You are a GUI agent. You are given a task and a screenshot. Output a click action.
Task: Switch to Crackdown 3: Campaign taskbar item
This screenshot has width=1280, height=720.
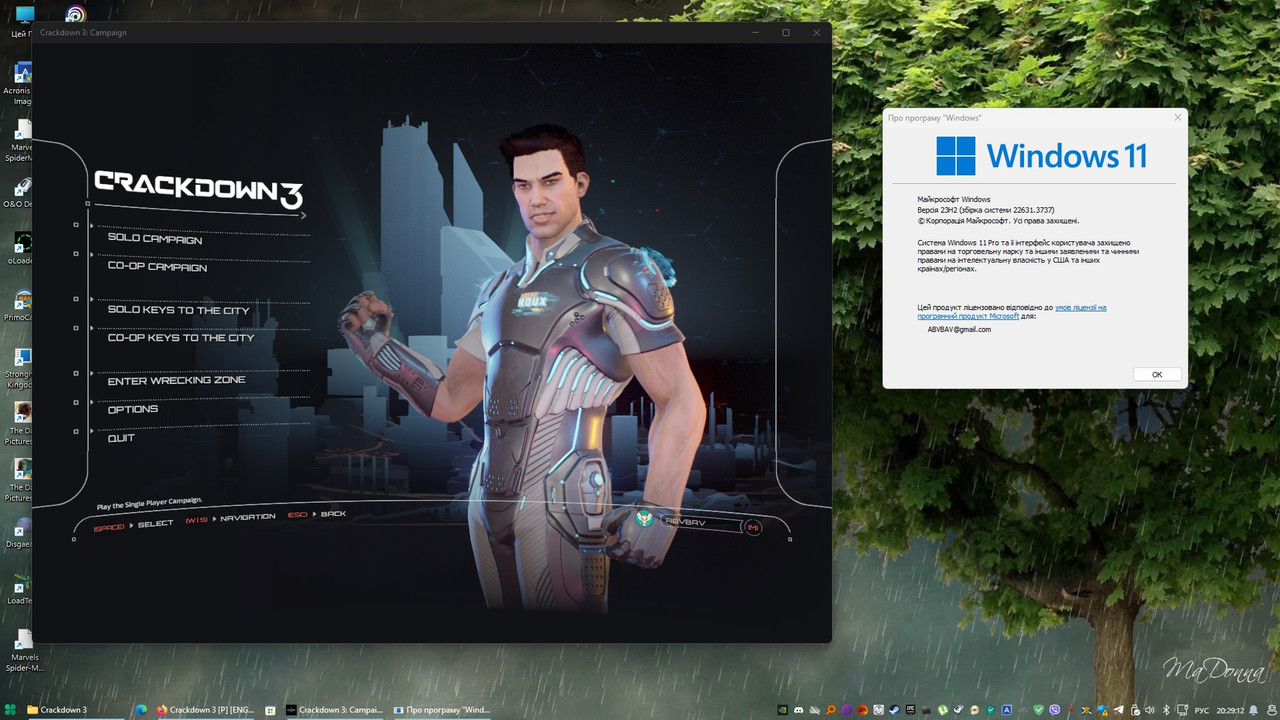(x=334, y=710)
